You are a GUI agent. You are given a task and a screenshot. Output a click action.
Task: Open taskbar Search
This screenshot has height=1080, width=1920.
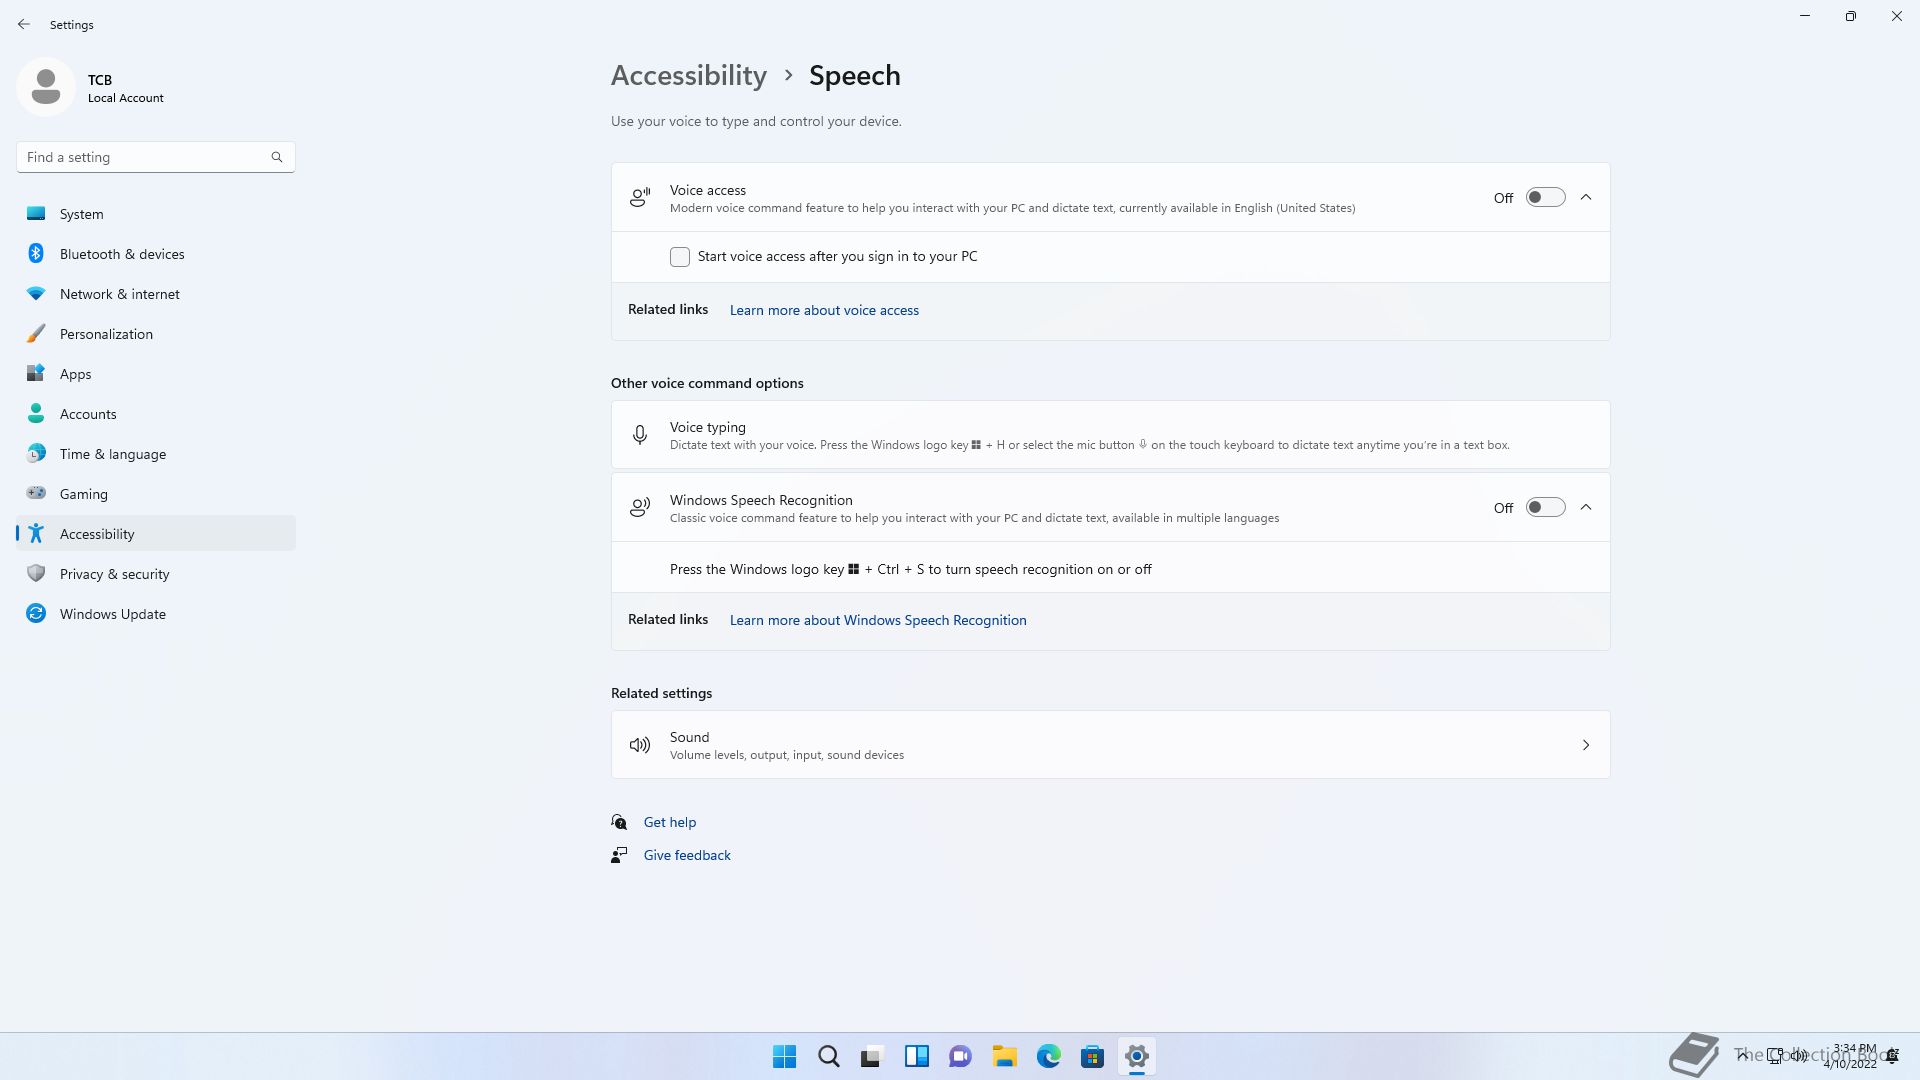(829, 1056)
